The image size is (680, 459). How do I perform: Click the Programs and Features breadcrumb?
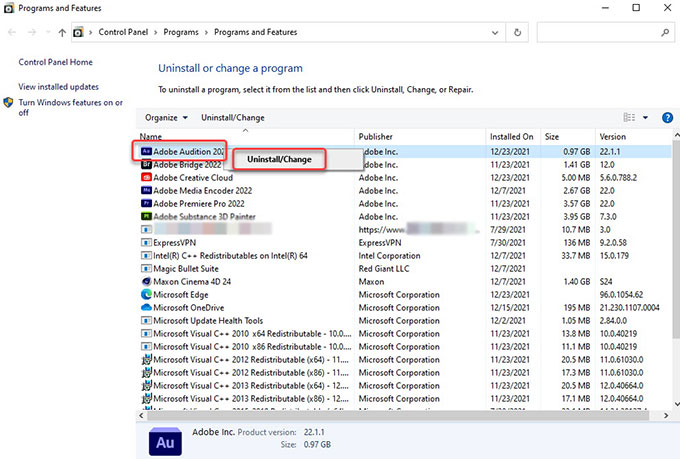[x=255, y=32]
